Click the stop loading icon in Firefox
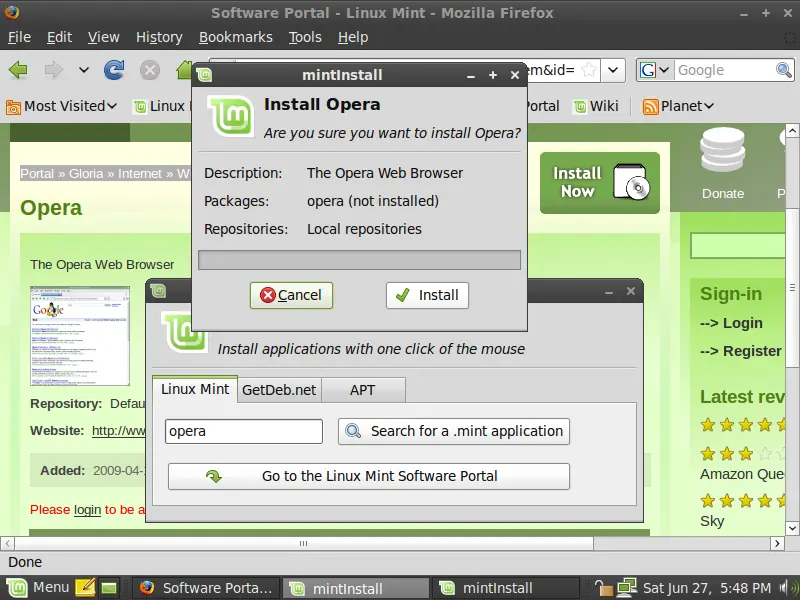The image size is (800, 600). (150, 70)
